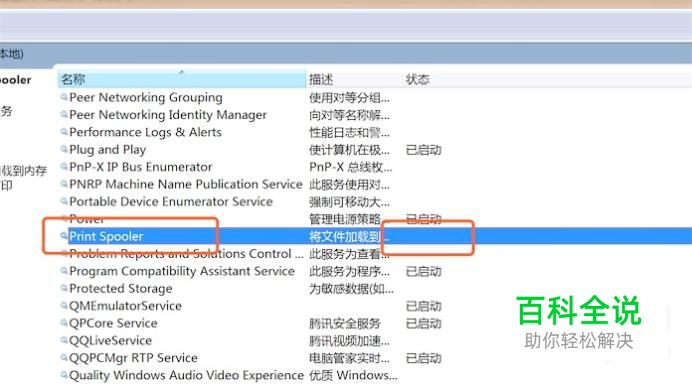Select the Plug and Play service
The height and width of the screenshot is (385, 692).
tap(107, 150)
